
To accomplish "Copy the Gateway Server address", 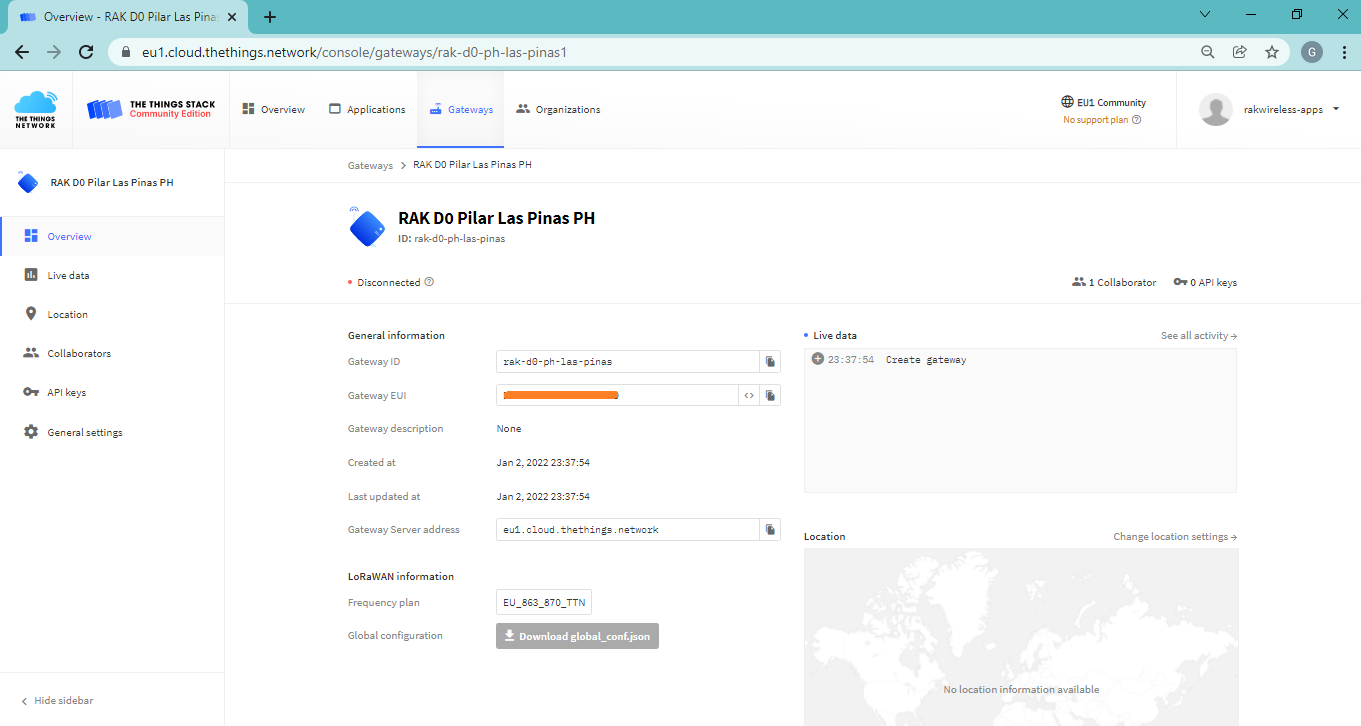I will coord(770,530).
